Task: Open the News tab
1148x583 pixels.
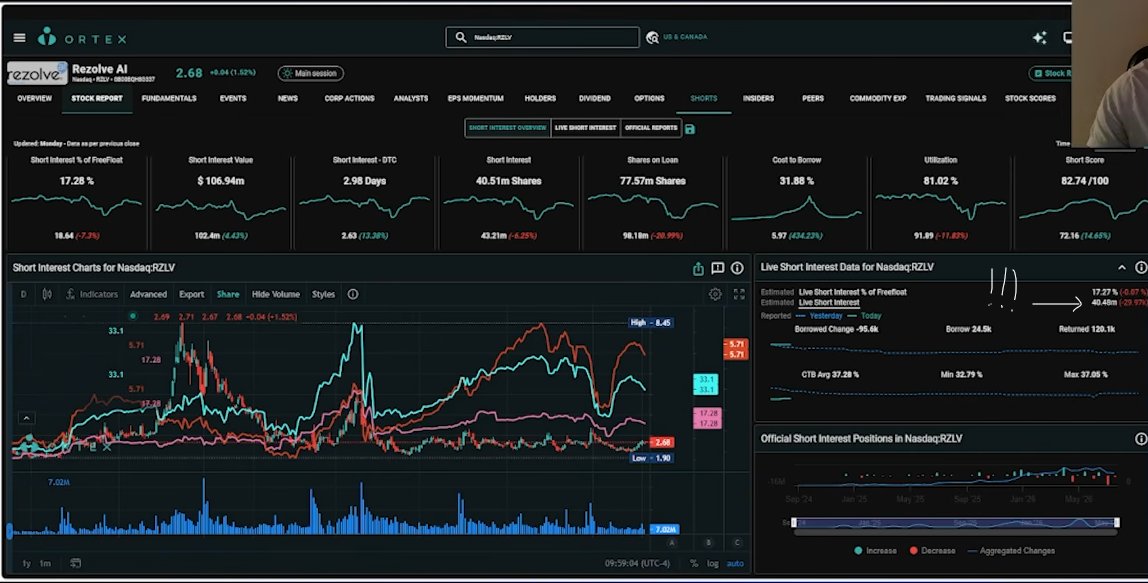Action: 288,98
